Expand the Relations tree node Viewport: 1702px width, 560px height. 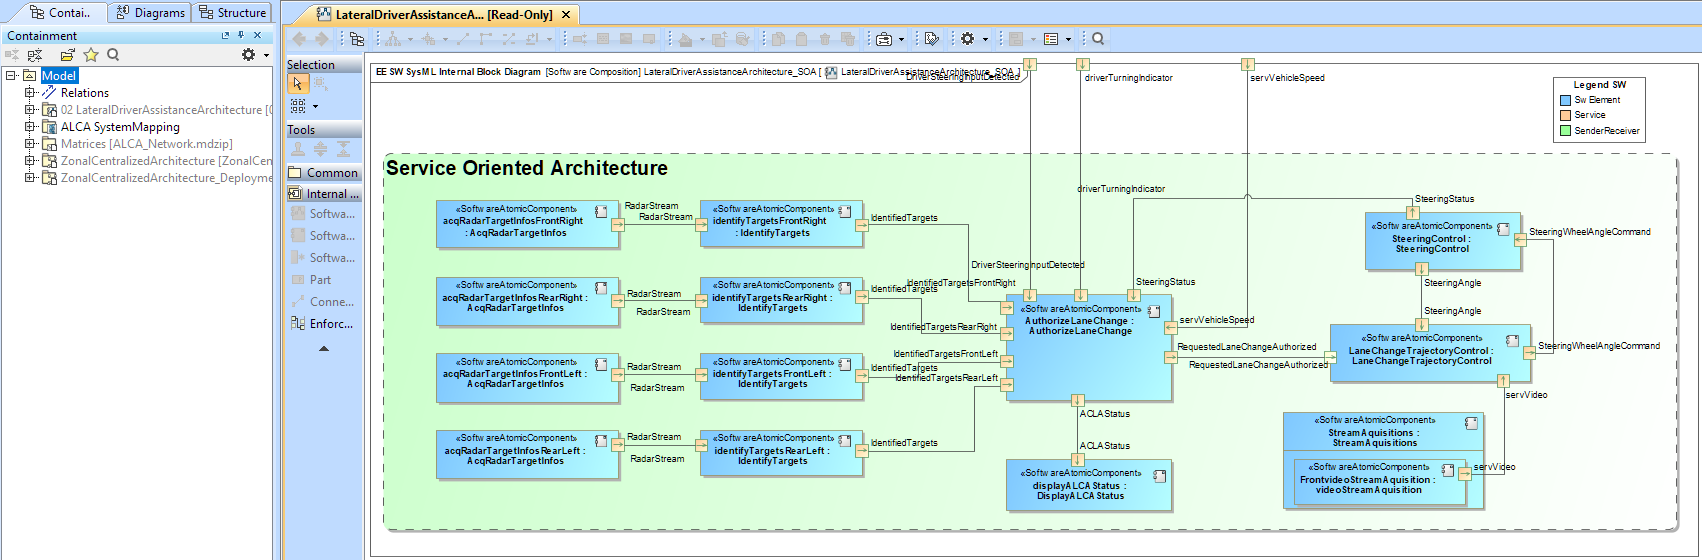click(30, 93)
